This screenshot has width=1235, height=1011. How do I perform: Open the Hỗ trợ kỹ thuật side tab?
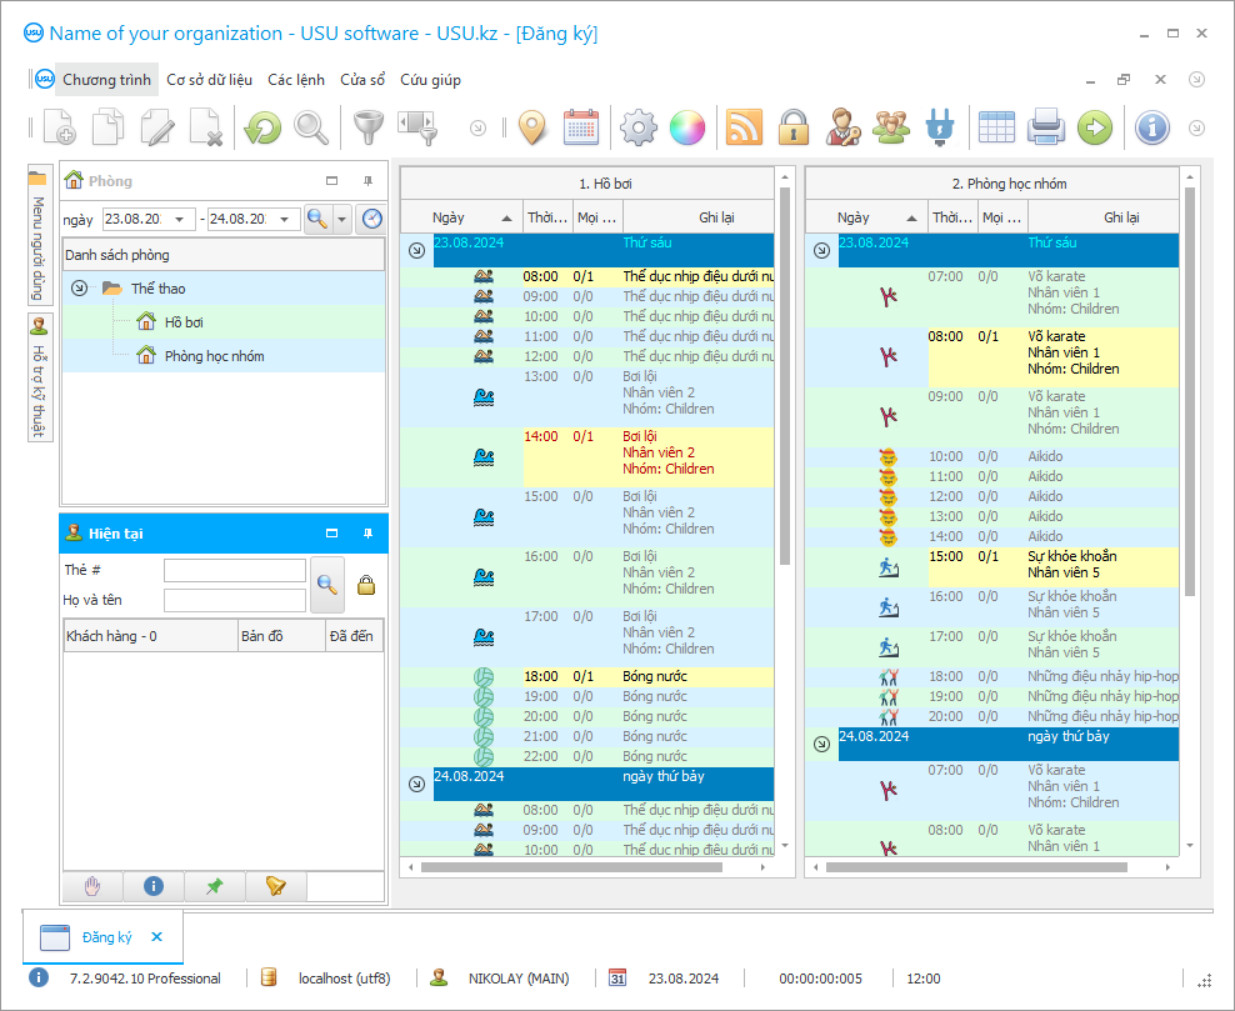38,378
